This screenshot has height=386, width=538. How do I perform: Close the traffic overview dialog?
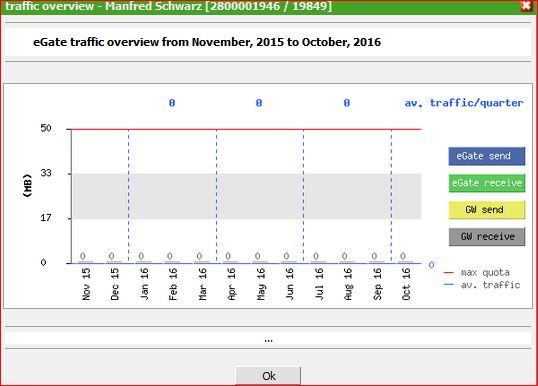click(526, 6)
